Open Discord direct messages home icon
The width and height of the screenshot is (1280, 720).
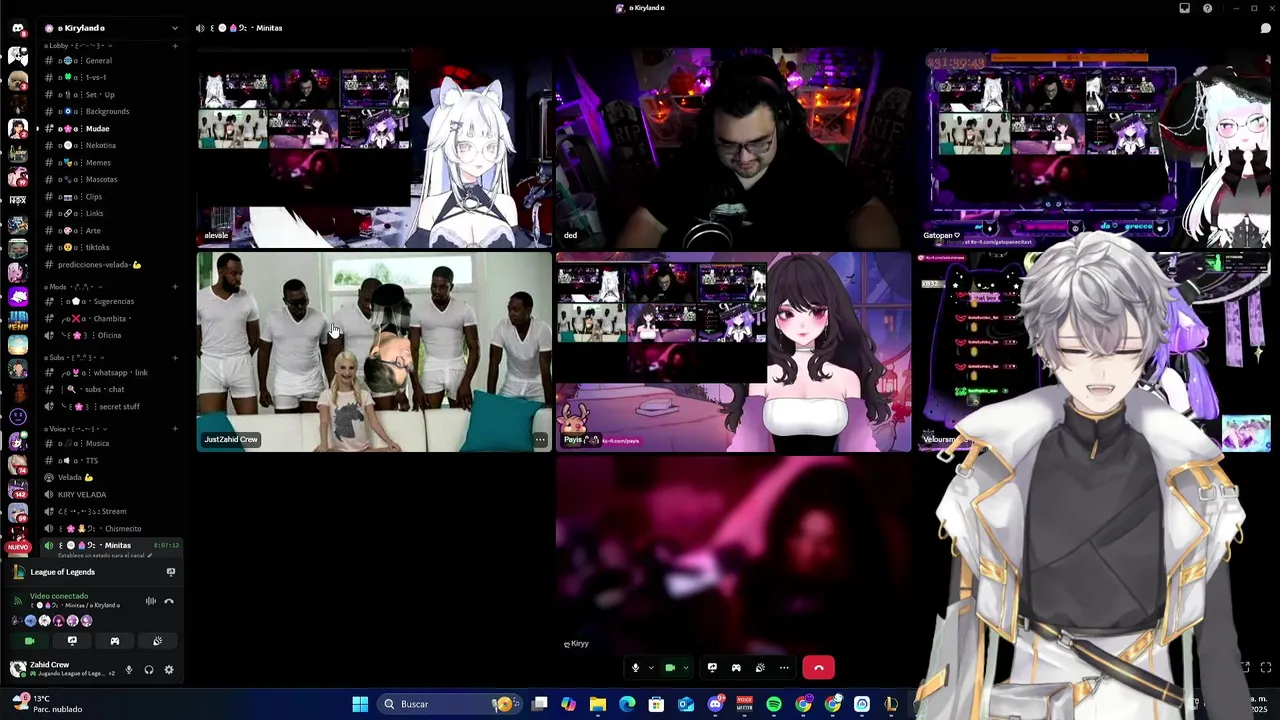pos(17,28)
